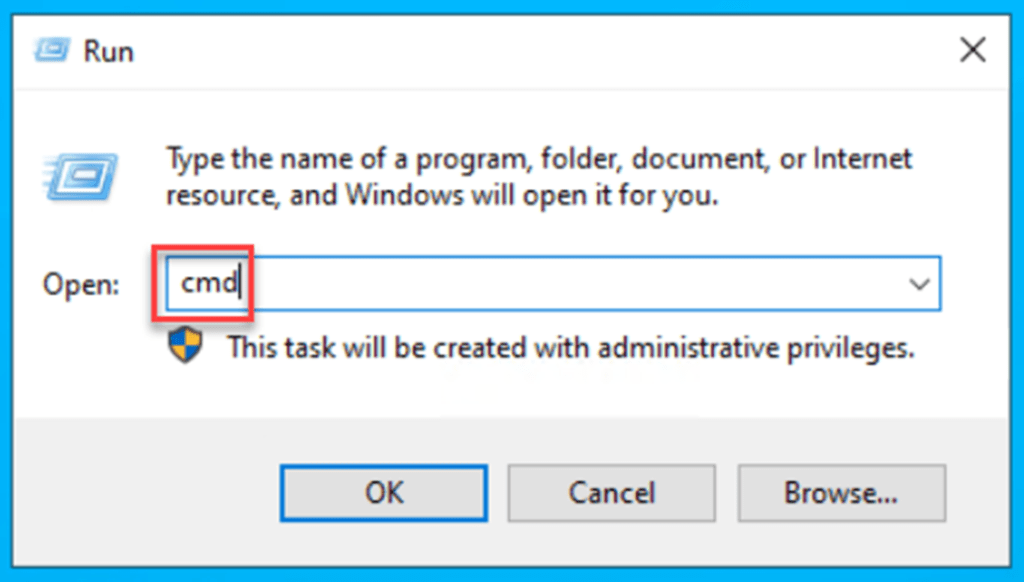The image size is (1024, 582).
Task: Click the administrative shield icon
Action: (x=185, y=346)
